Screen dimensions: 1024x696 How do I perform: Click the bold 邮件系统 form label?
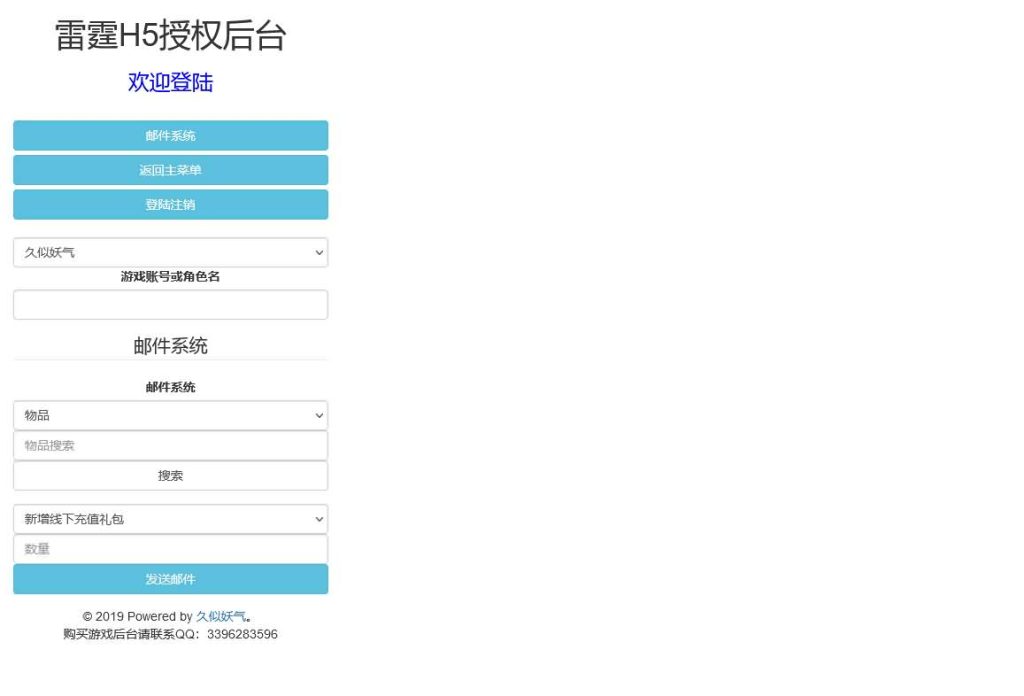pos(170,387)
